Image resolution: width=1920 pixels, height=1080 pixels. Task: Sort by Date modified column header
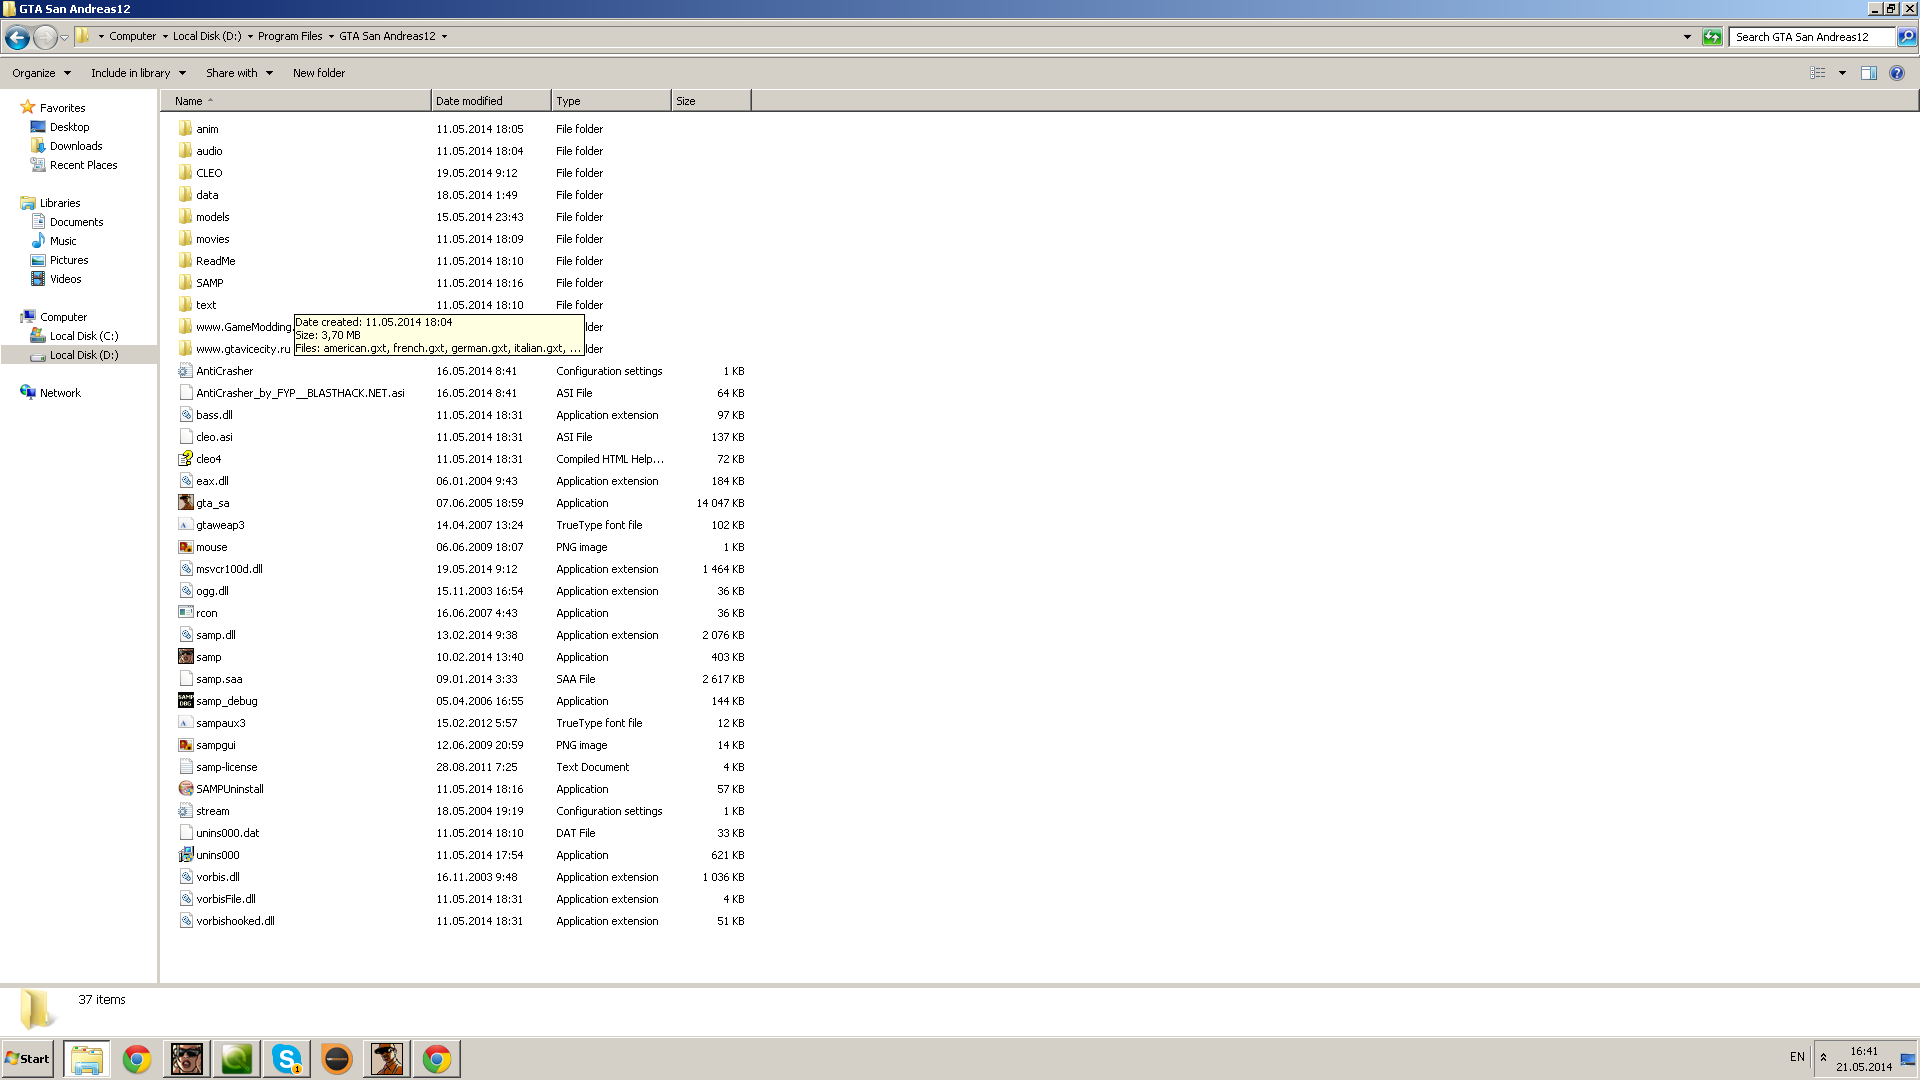click(490, 101)
